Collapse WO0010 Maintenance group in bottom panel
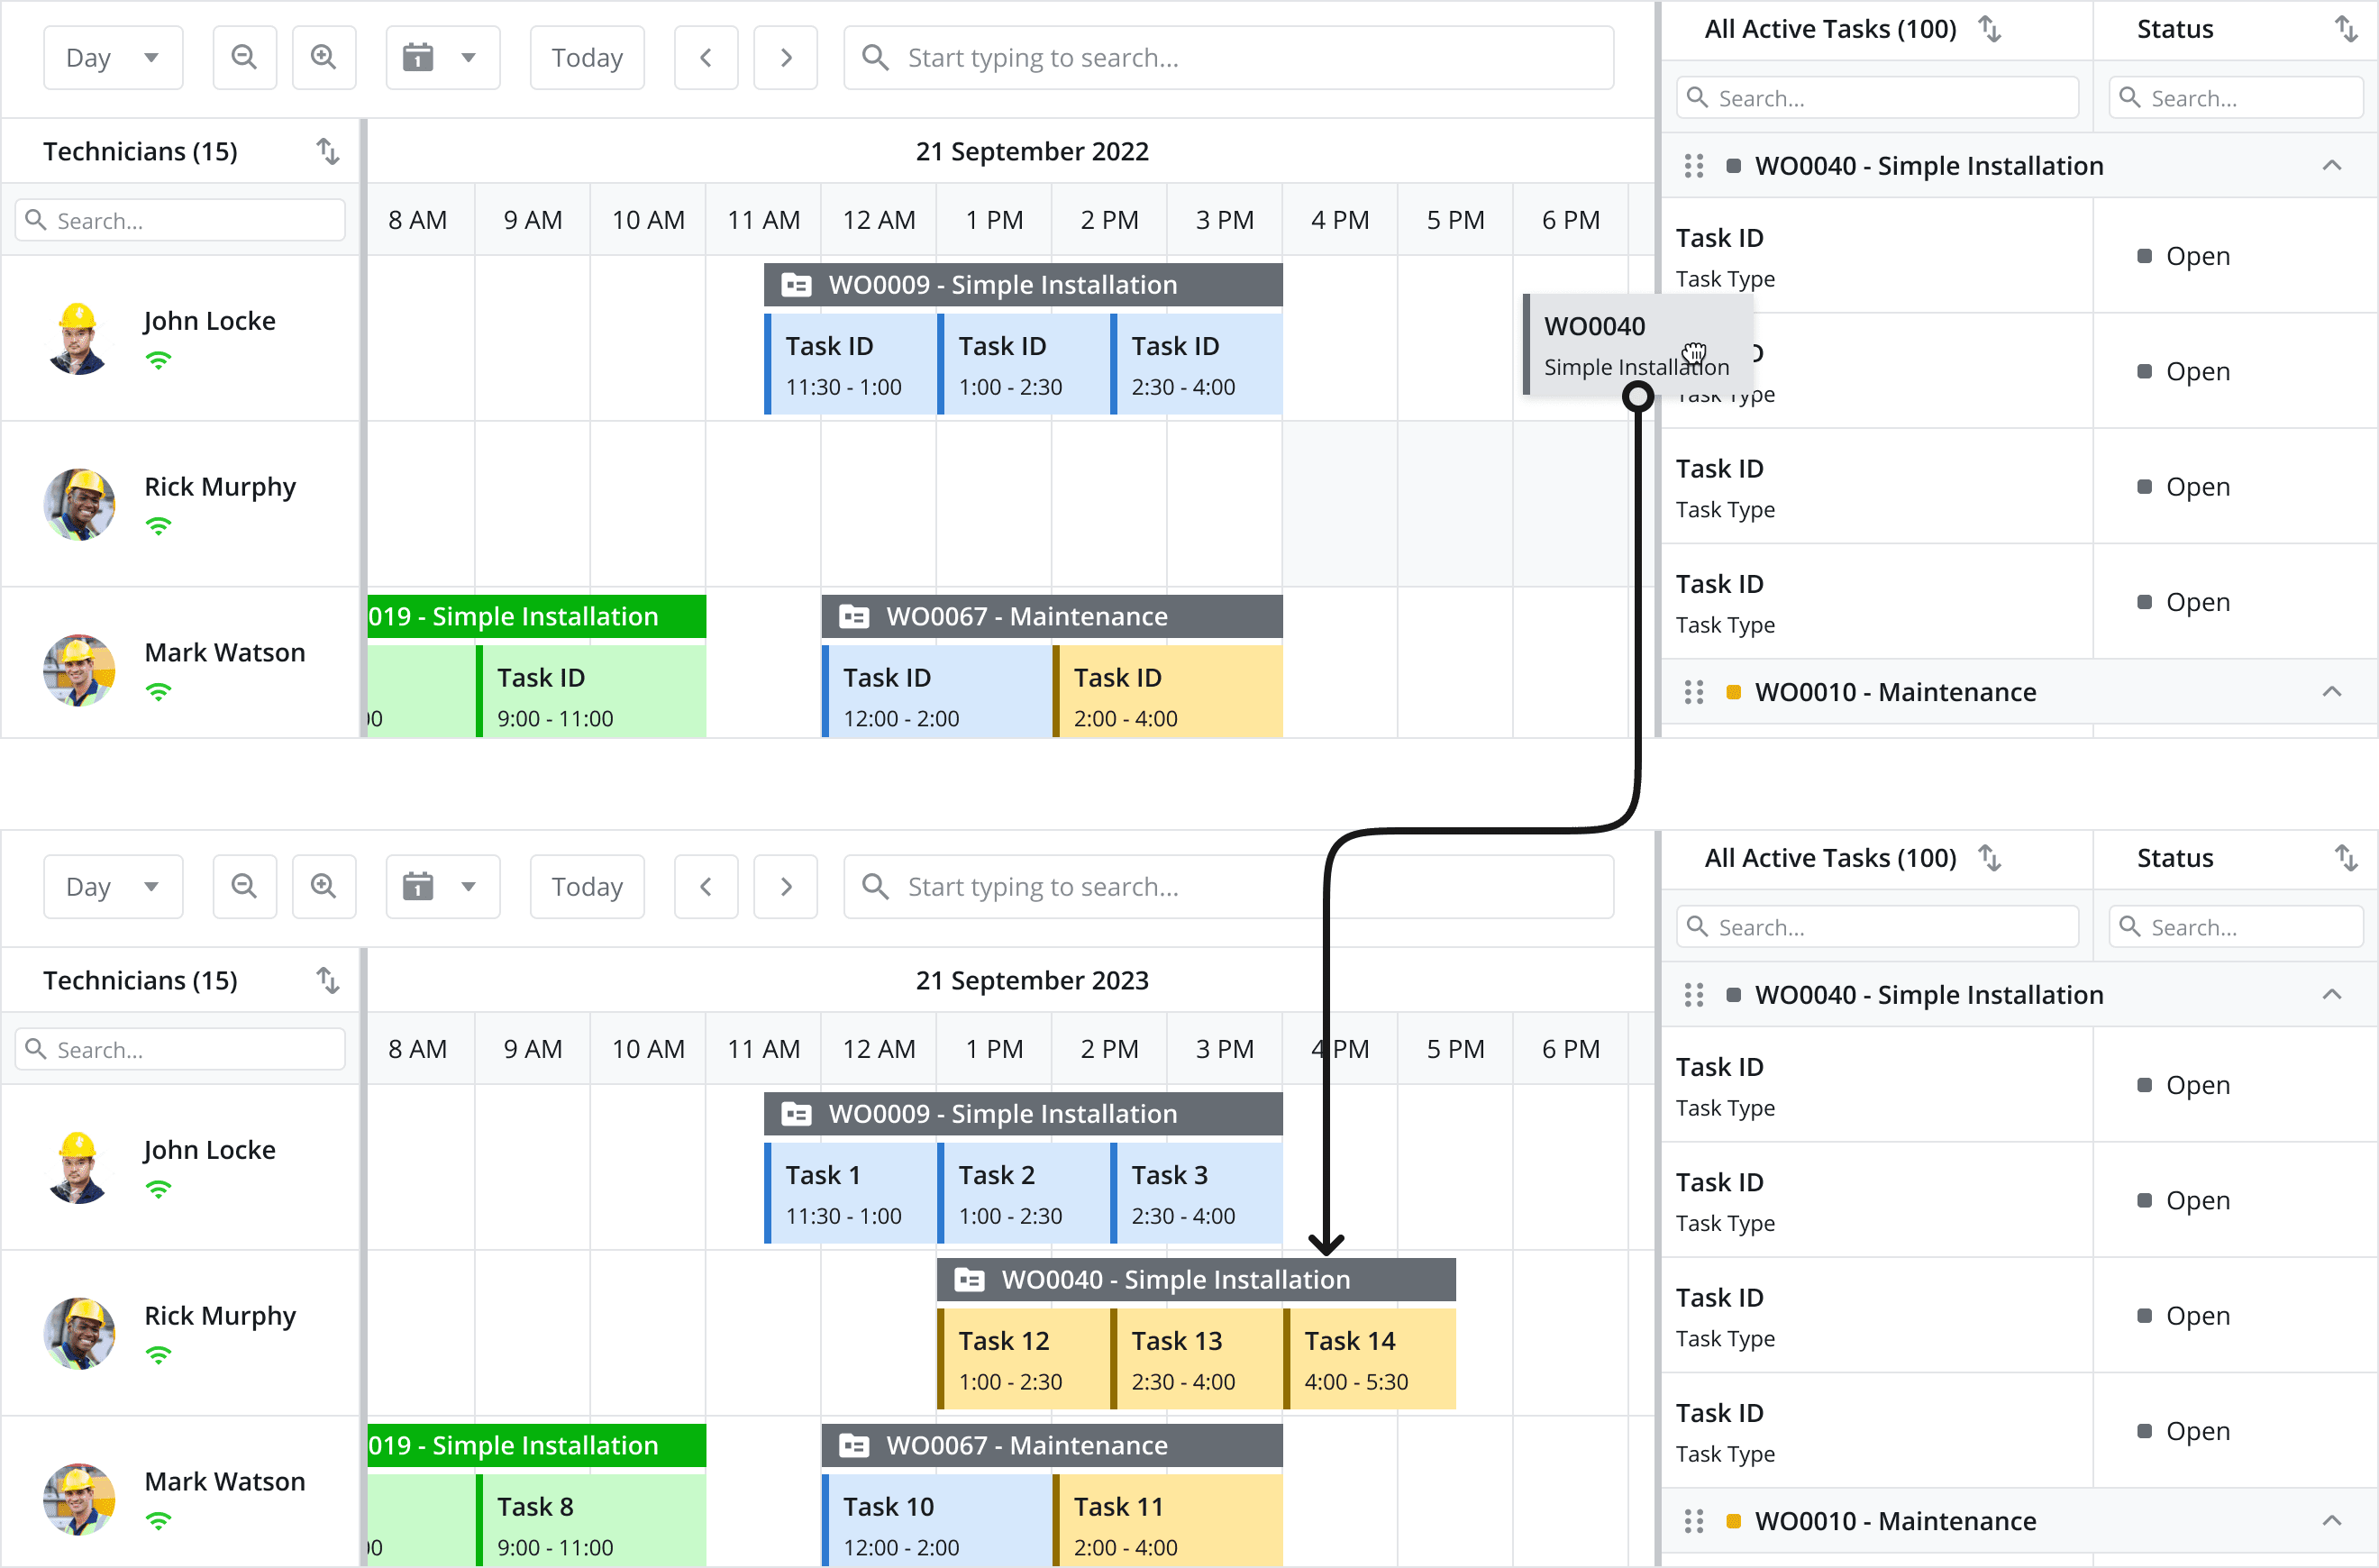The height and width of the screenshot is (1568, 2379). coord(2331,1521)
